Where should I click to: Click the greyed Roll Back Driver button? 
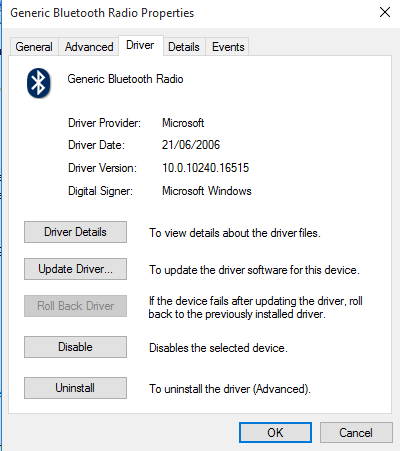pos(75,306)
